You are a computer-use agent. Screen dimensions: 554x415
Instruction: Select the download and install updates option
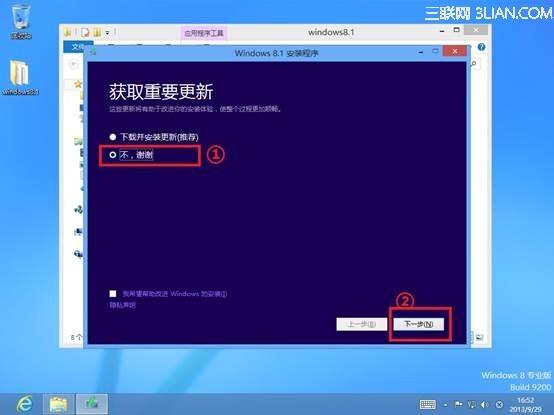tap(154, 137)
